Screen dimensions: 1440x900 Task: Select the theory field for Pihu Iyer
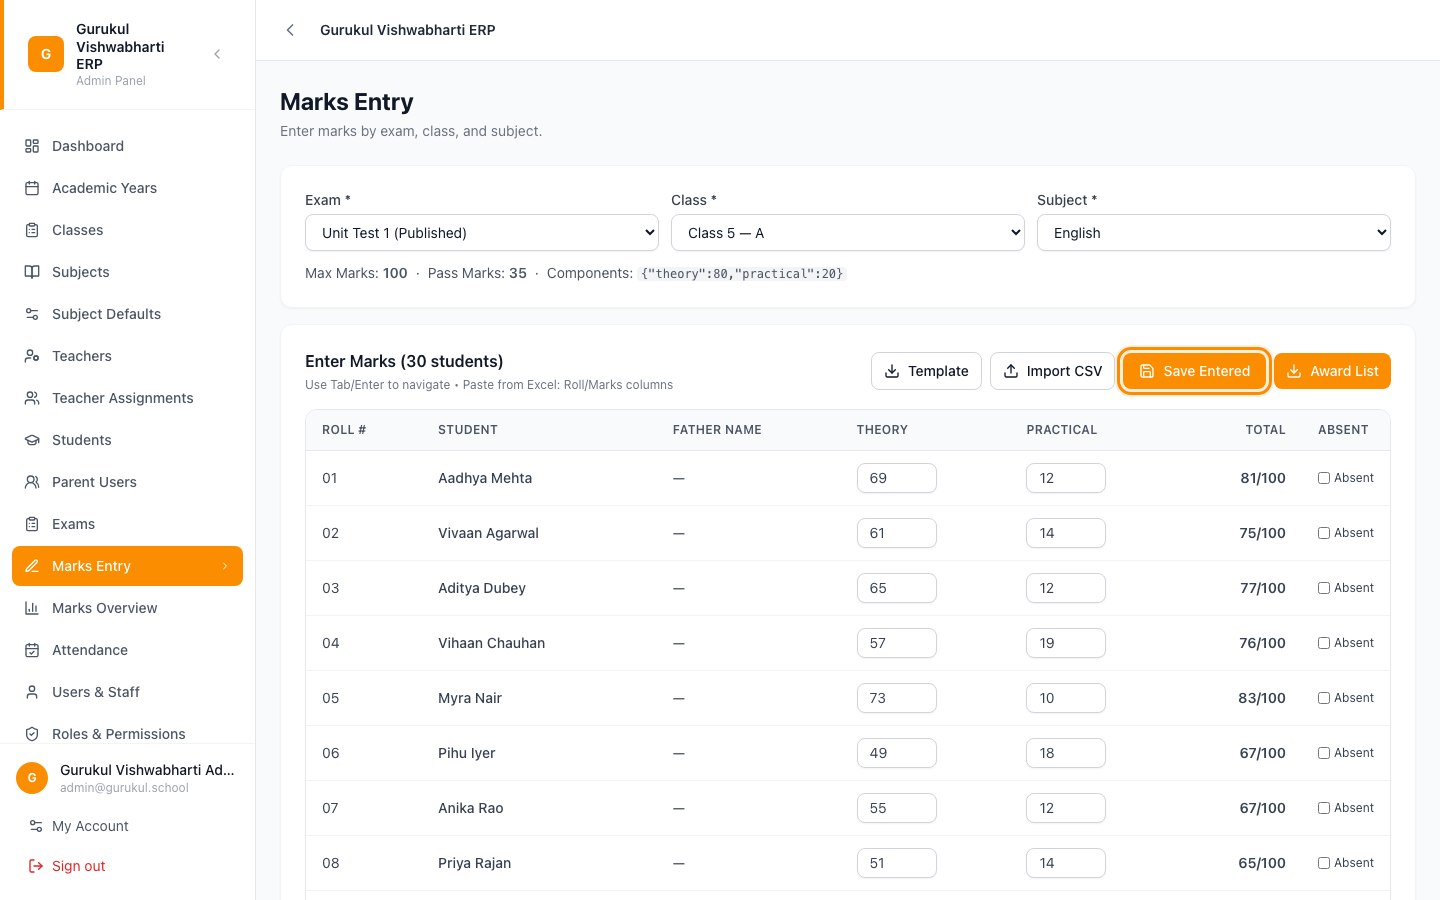(x=897, y=753)
